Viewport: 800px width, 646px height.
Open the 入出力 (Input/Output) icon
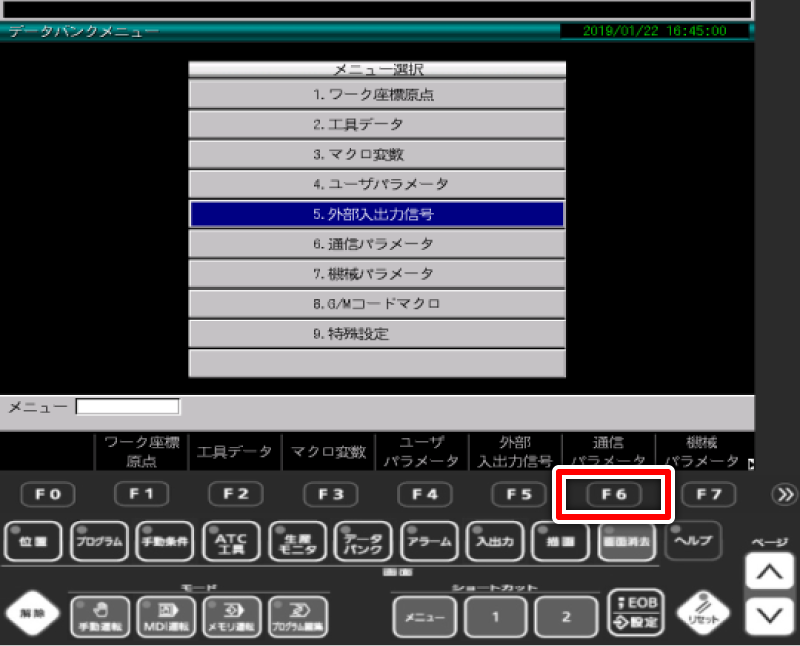coord(494,541)
